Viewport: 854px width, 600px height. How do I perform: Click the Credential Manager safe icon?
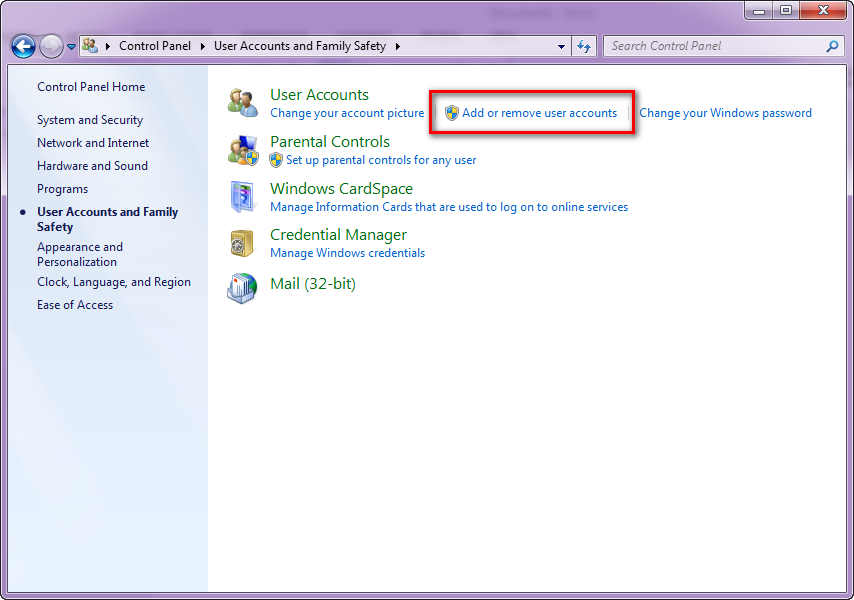click(242, 243)
